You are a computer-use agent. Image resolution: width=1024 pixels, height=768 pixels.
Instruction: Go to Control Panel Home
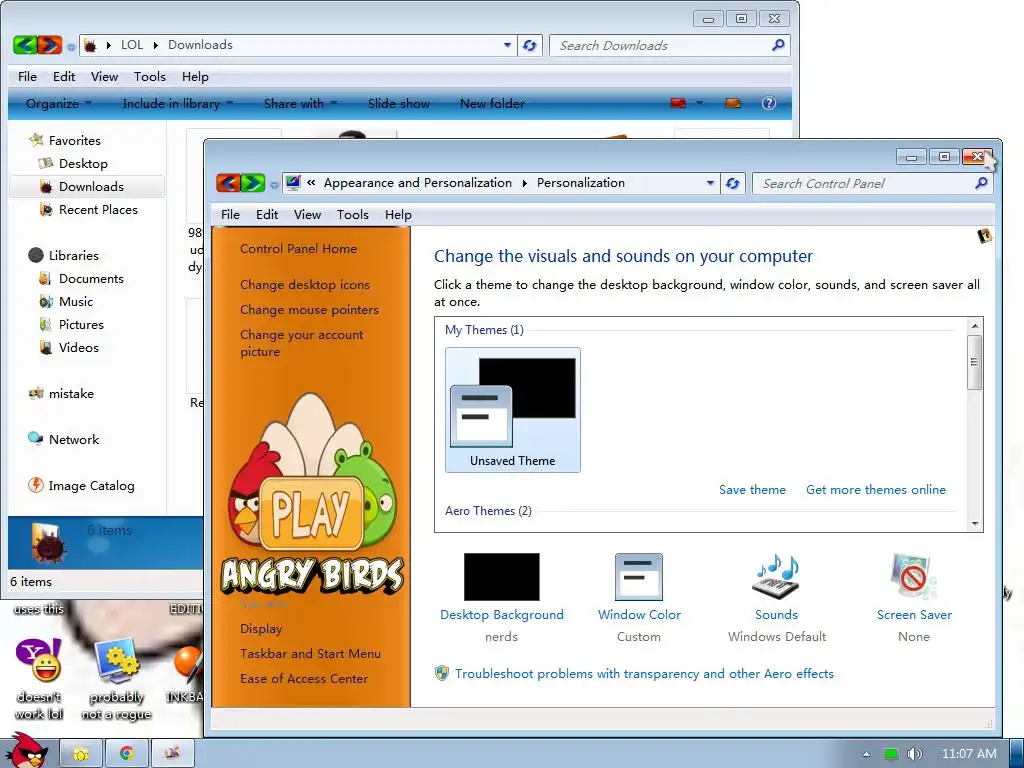[298, 248]
